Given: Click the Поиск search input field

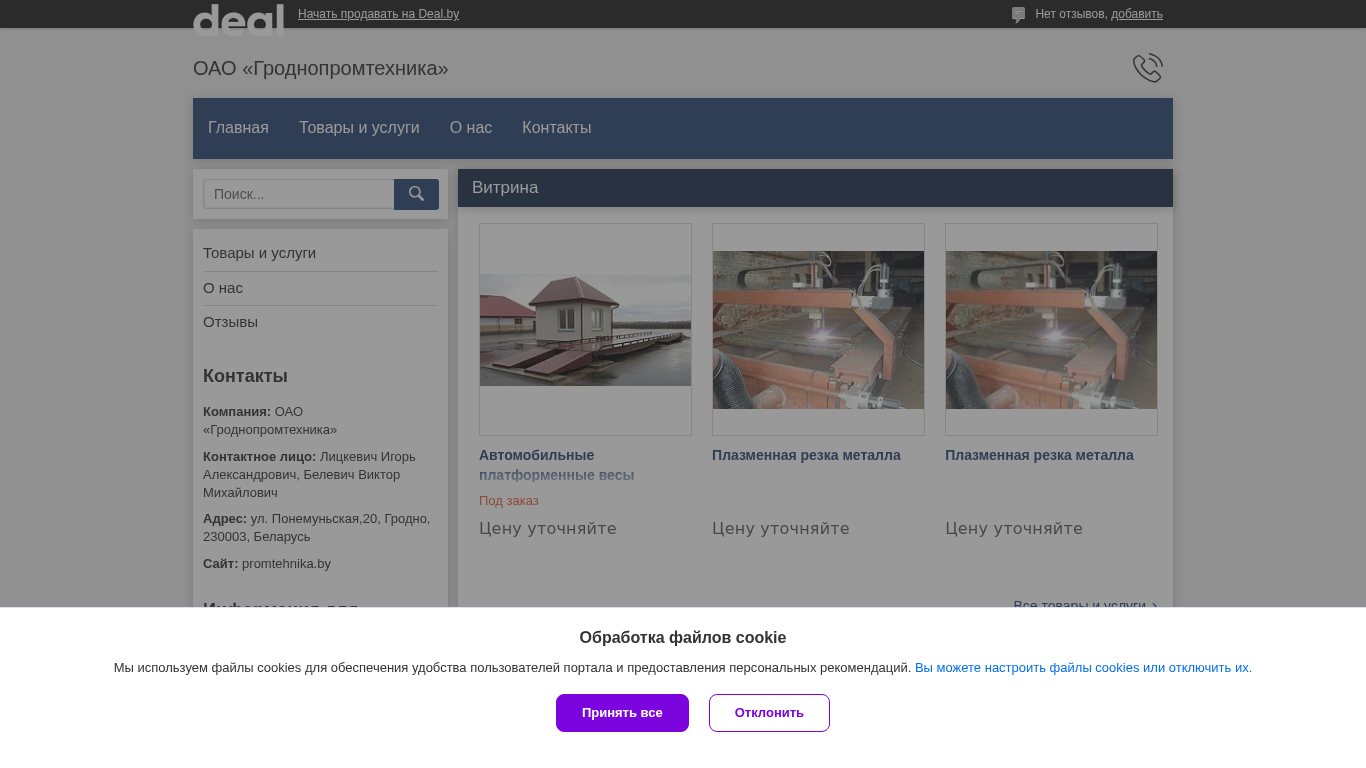Looking at the screenshot, I should tap(299, 194).
